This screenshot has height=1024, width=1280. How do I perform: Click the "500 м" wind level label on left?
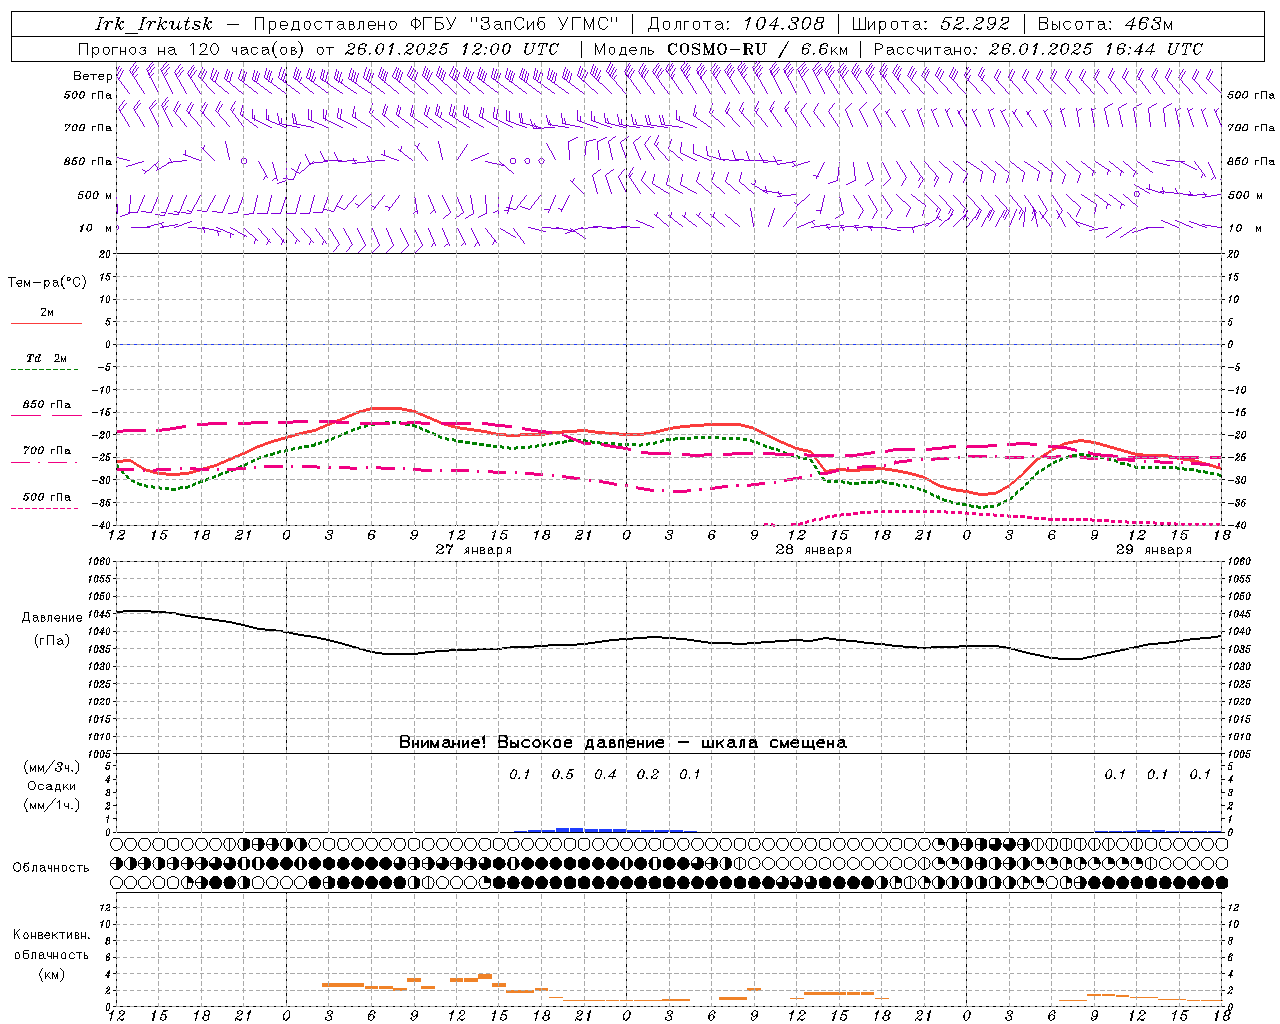[95, 195]
